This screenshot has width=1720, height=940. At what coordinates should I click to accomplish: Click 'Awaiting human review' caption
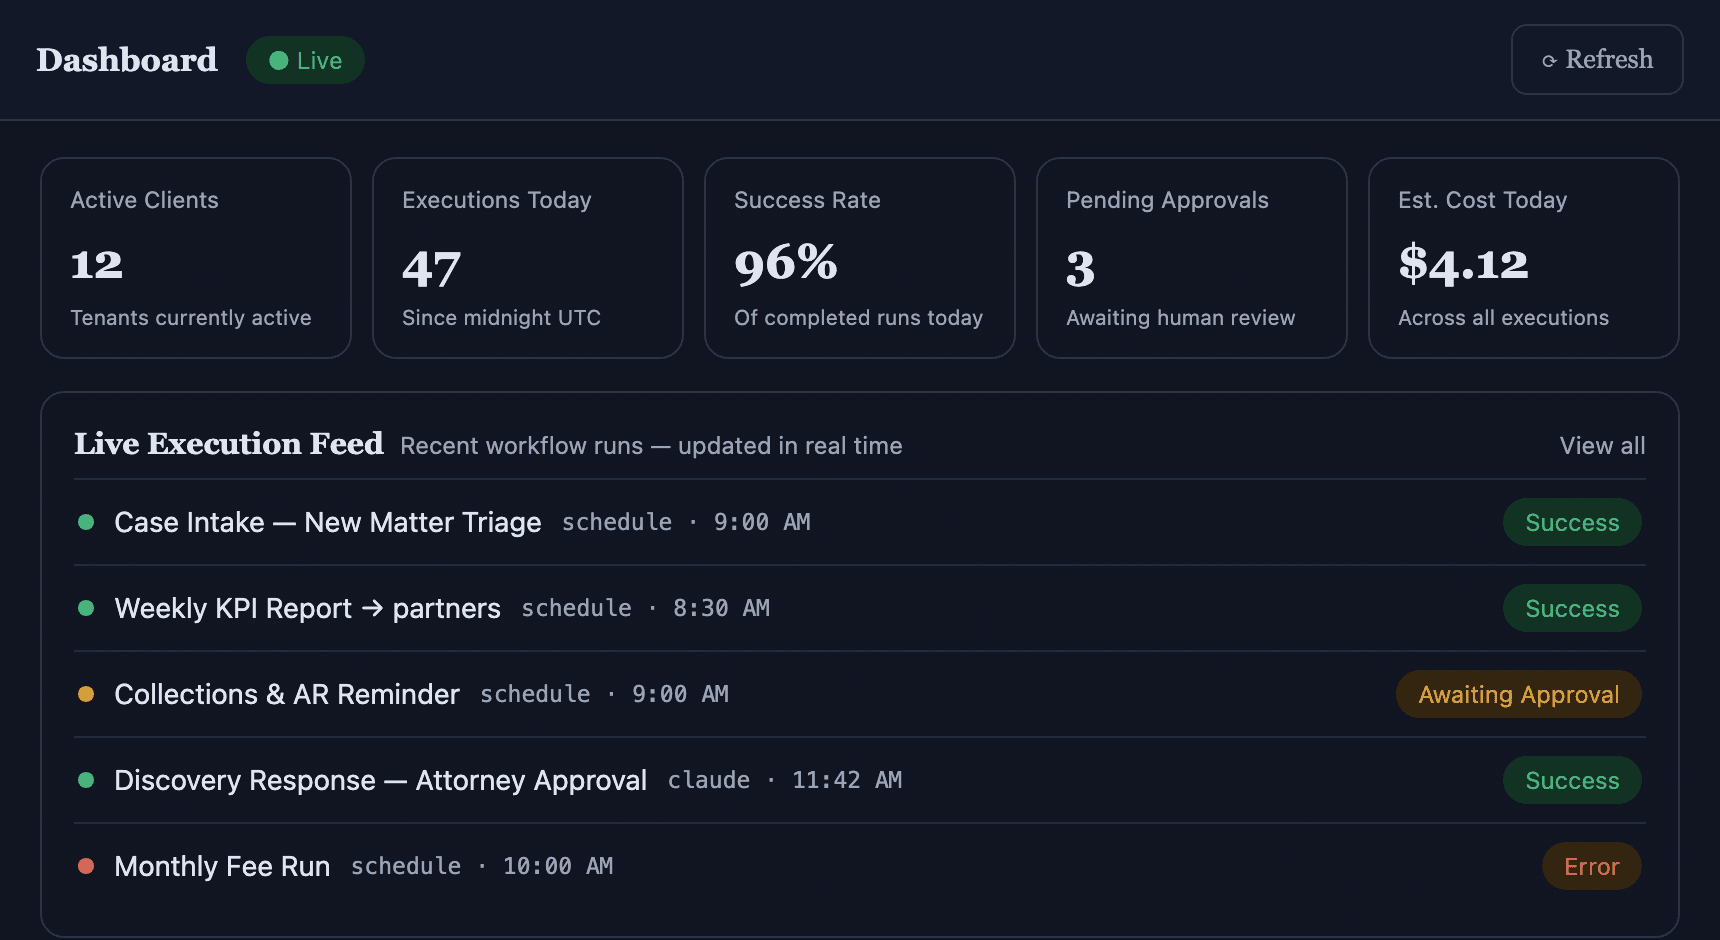1181,318
